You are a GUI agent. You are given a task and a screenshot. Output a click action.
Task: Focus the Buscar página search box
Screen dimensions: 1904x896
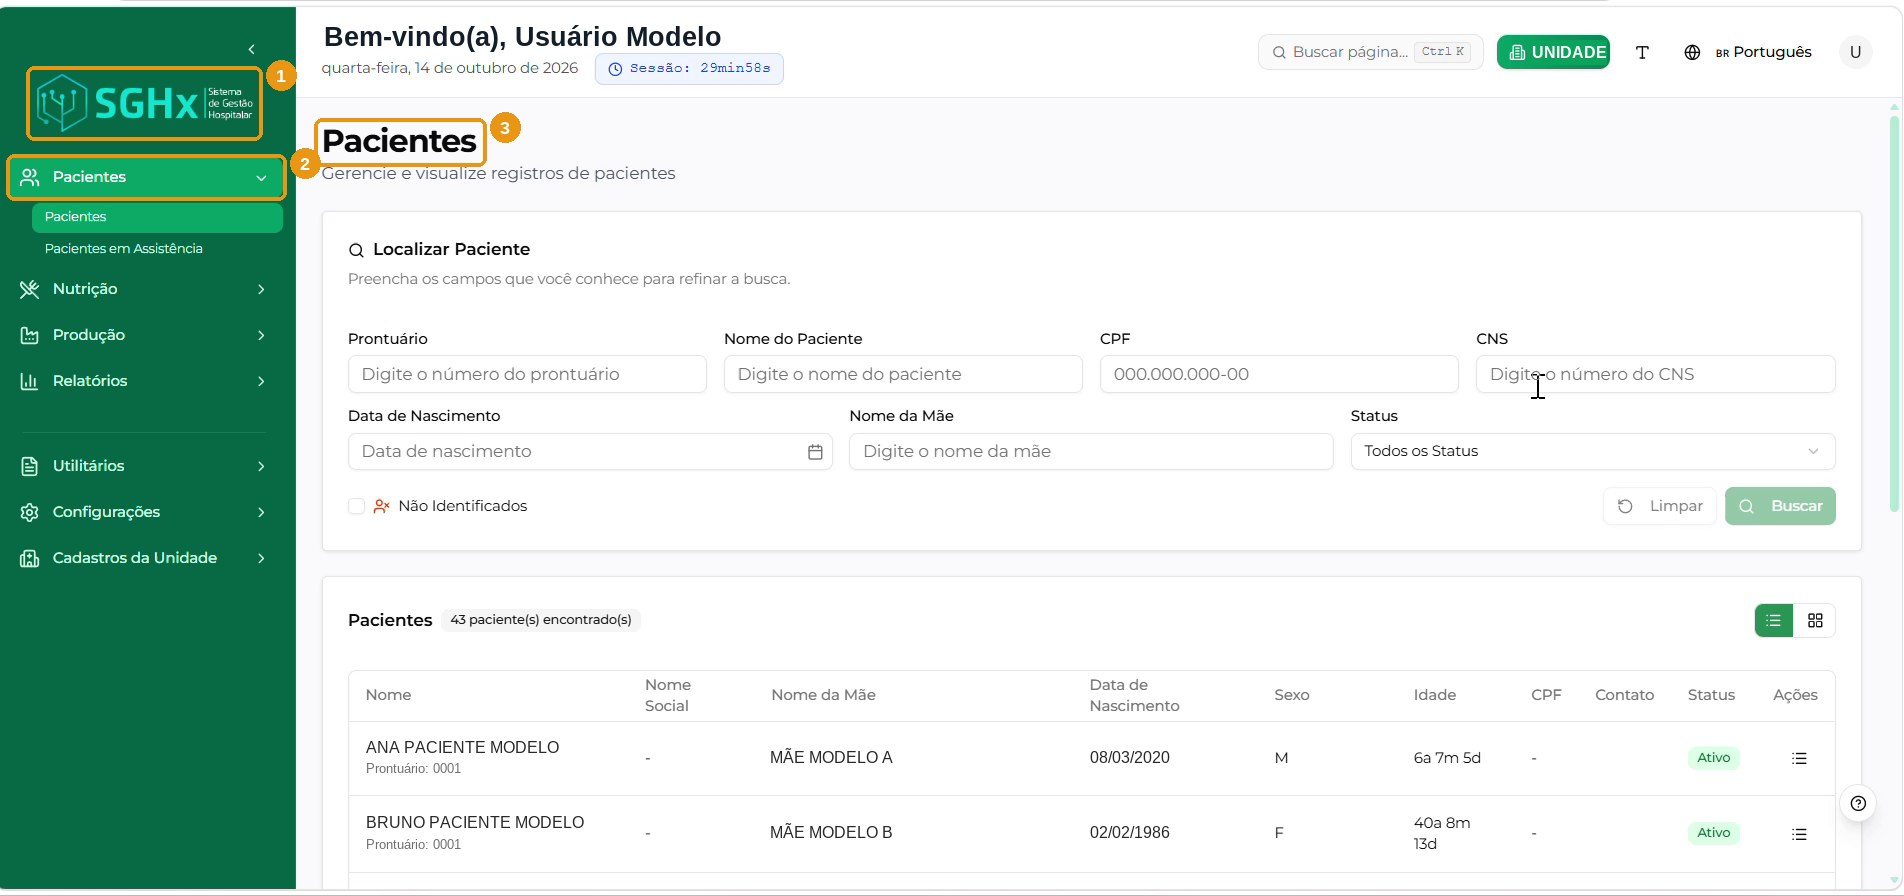click(1370, 52)
